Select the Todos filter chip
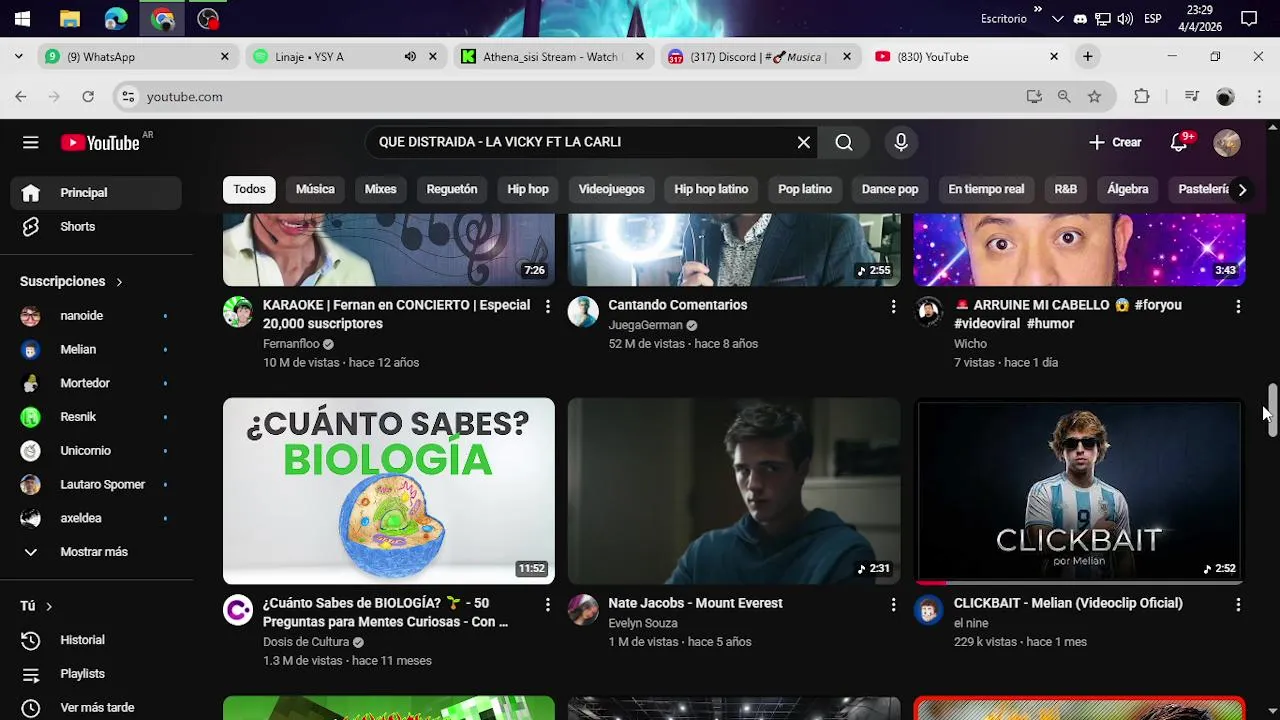The height and width of the screenshot is (720, 1280). [250, 189]
